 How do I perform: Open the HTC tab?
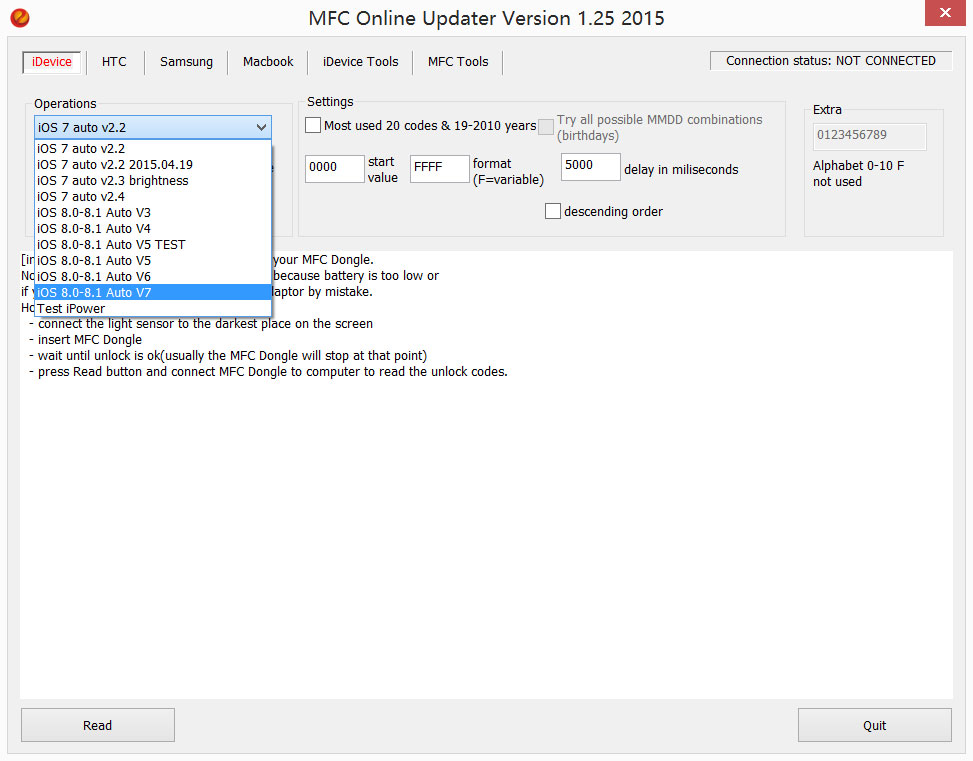coord(114,62)
